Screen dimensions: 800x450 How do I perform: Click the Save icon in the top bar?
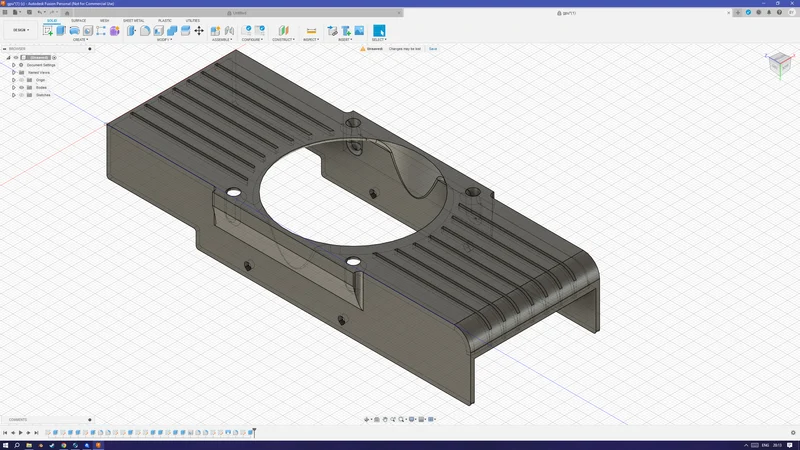click(29, 12)
